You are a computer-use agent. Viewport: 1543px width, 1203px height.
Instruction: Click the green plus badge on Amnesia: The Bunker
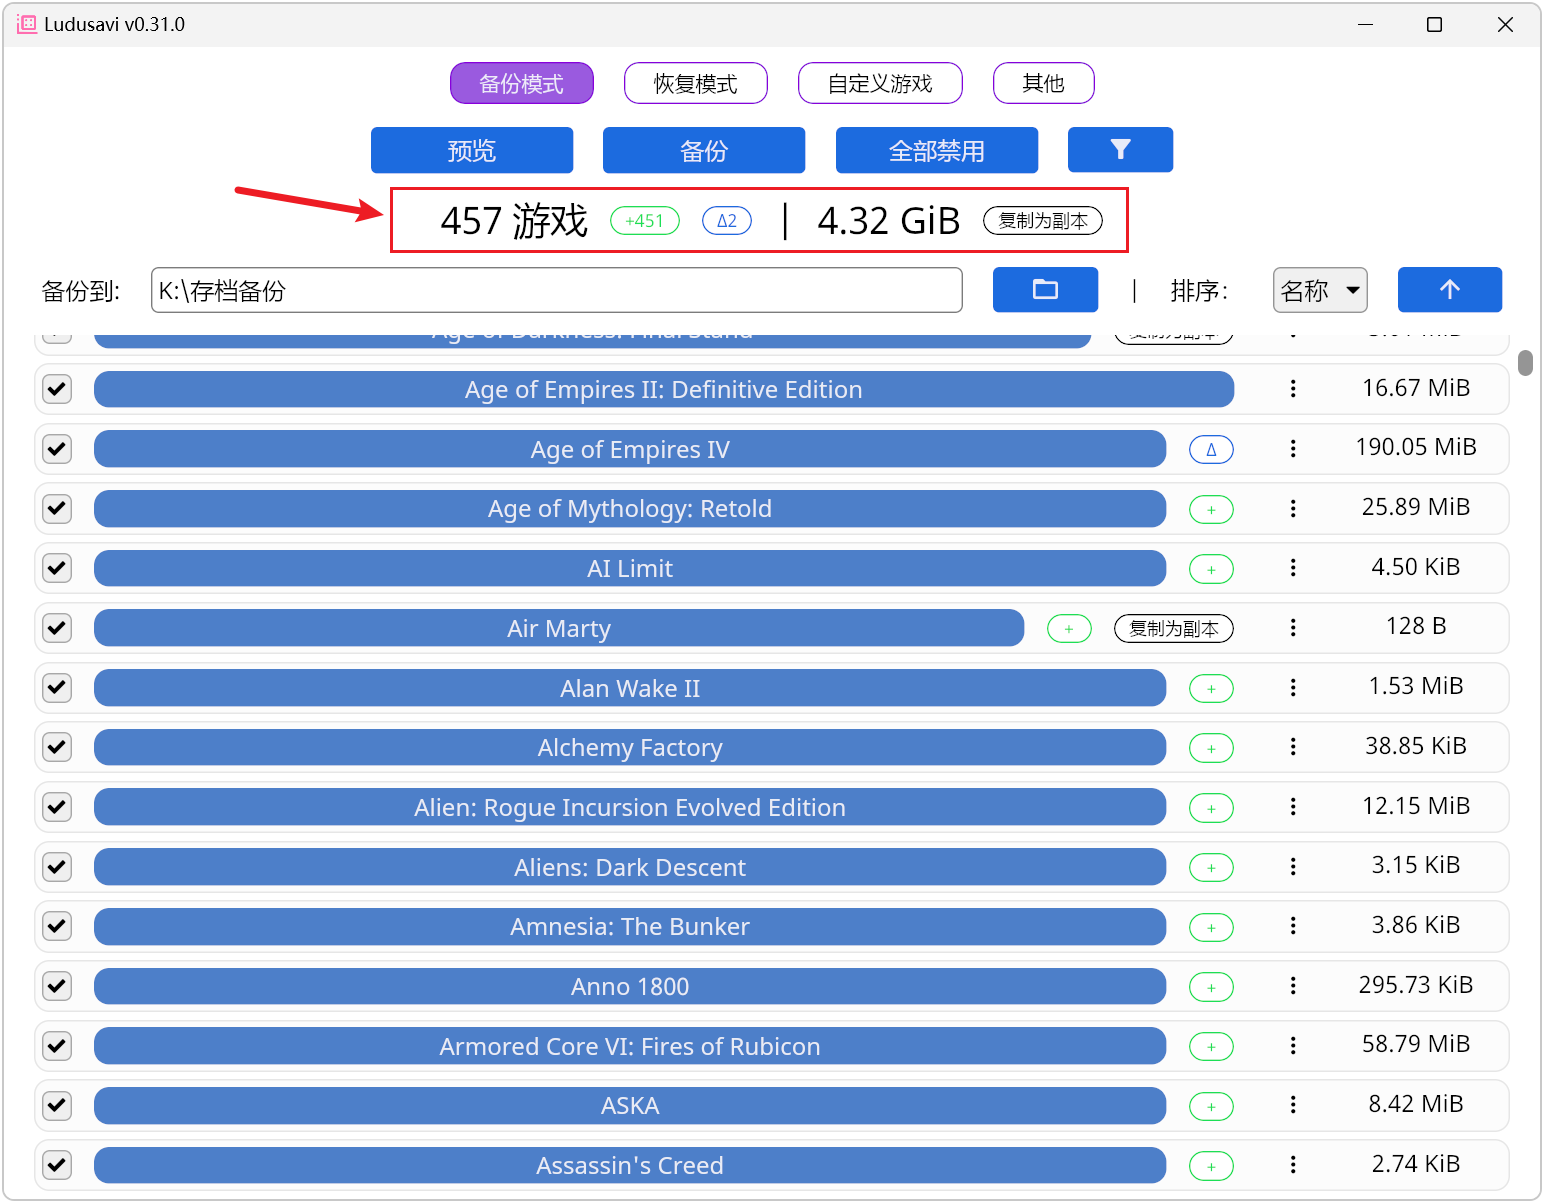click(x=1211, y=928)
